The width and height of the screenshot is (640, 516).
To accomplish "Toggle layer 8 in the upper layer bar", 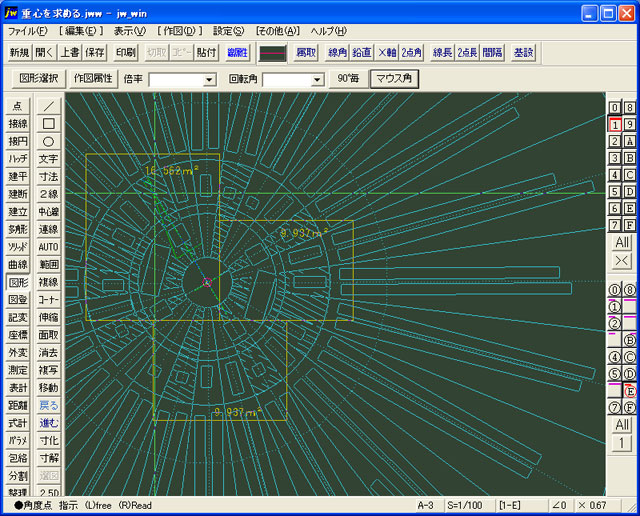I will [x=629, y=107].
